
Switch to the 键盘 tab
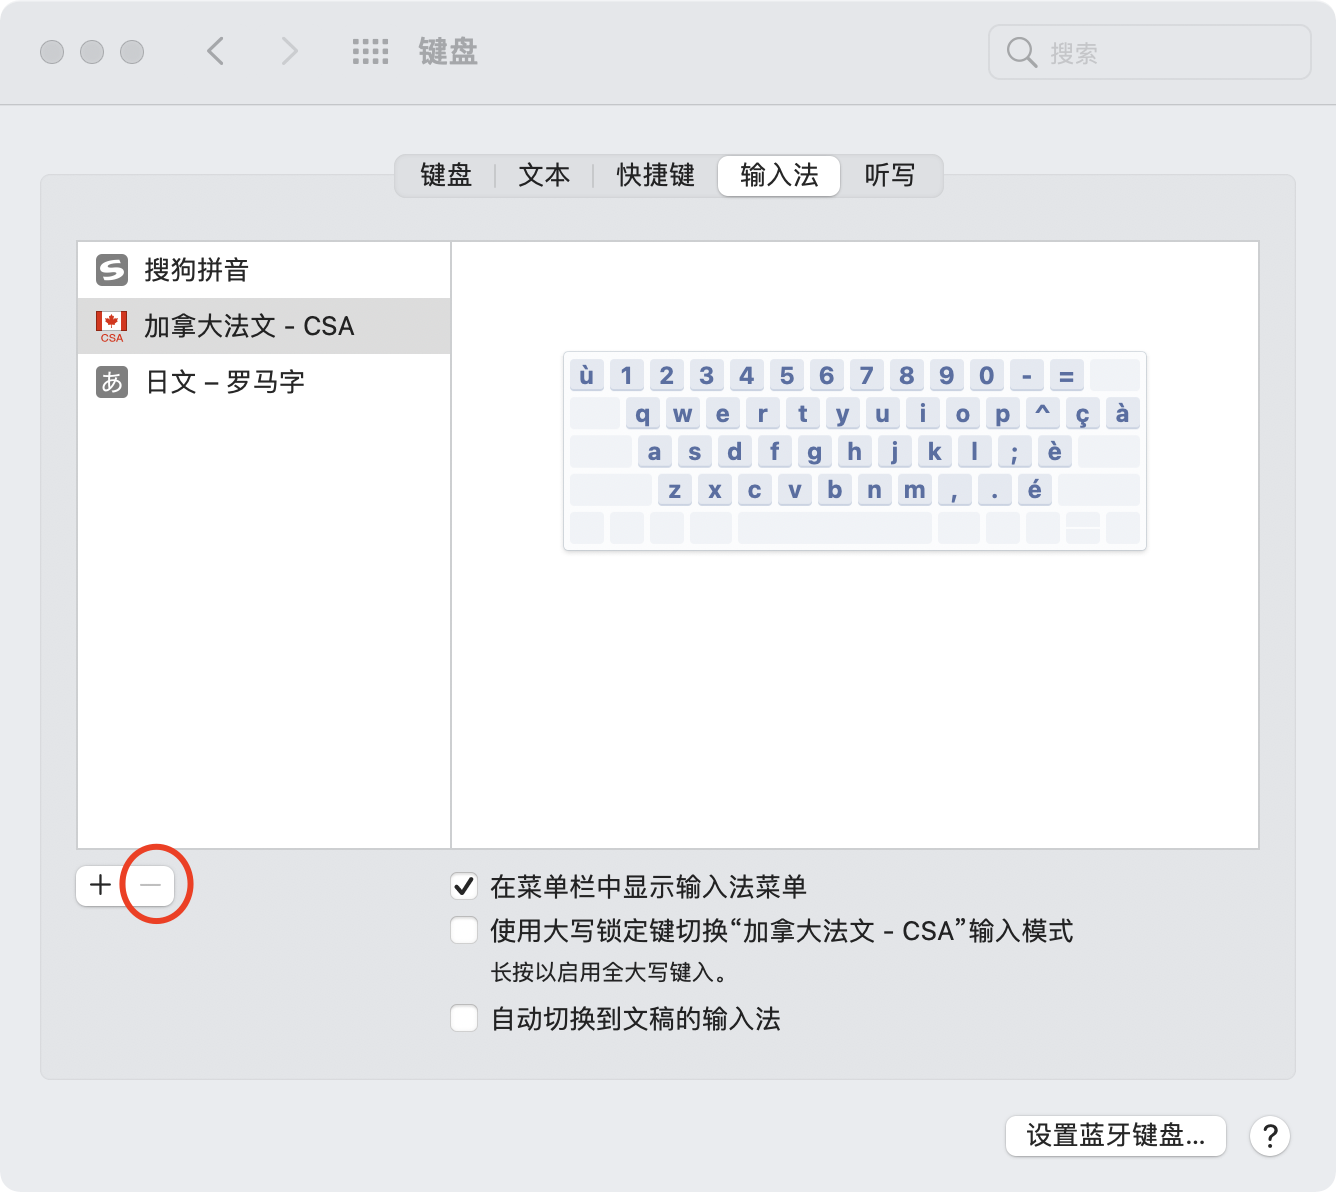tap(446, 176)
